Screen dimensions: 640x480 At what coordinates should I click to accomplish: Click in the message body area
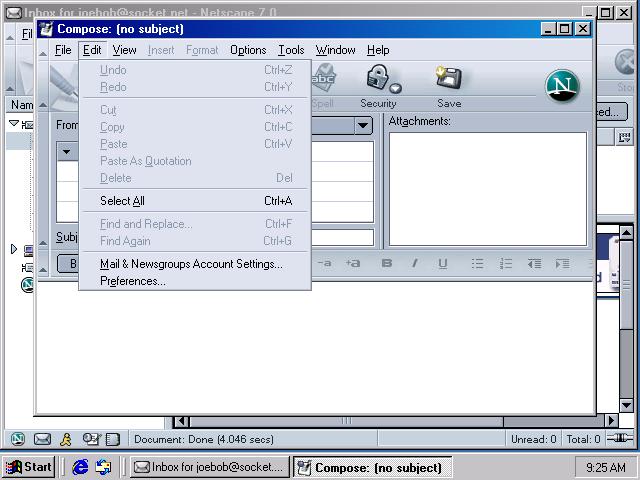click(315, 347)
